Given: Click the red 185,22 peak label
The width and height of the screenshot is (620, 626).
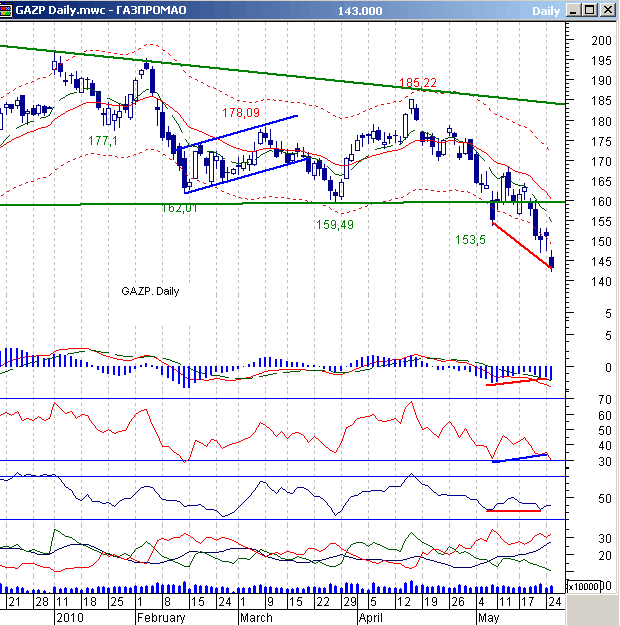Looking at the screenshot, I should (418, 83).
